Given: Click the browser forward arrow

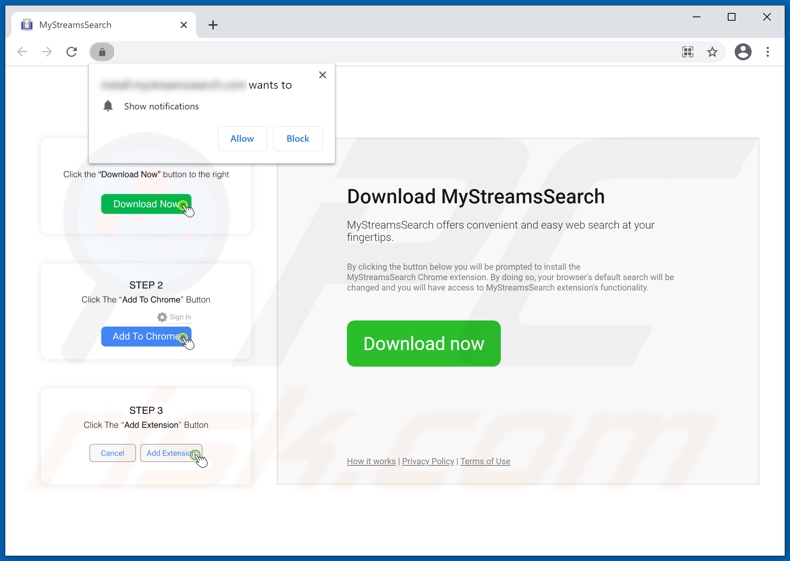Looking at the screenshot, I should [47, 52].
